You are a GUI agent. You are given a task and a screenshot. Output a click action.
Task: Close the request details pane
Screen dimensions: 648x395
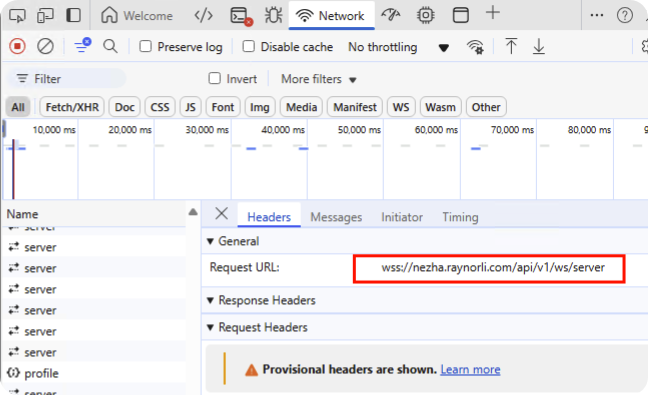tap(222, 214)
